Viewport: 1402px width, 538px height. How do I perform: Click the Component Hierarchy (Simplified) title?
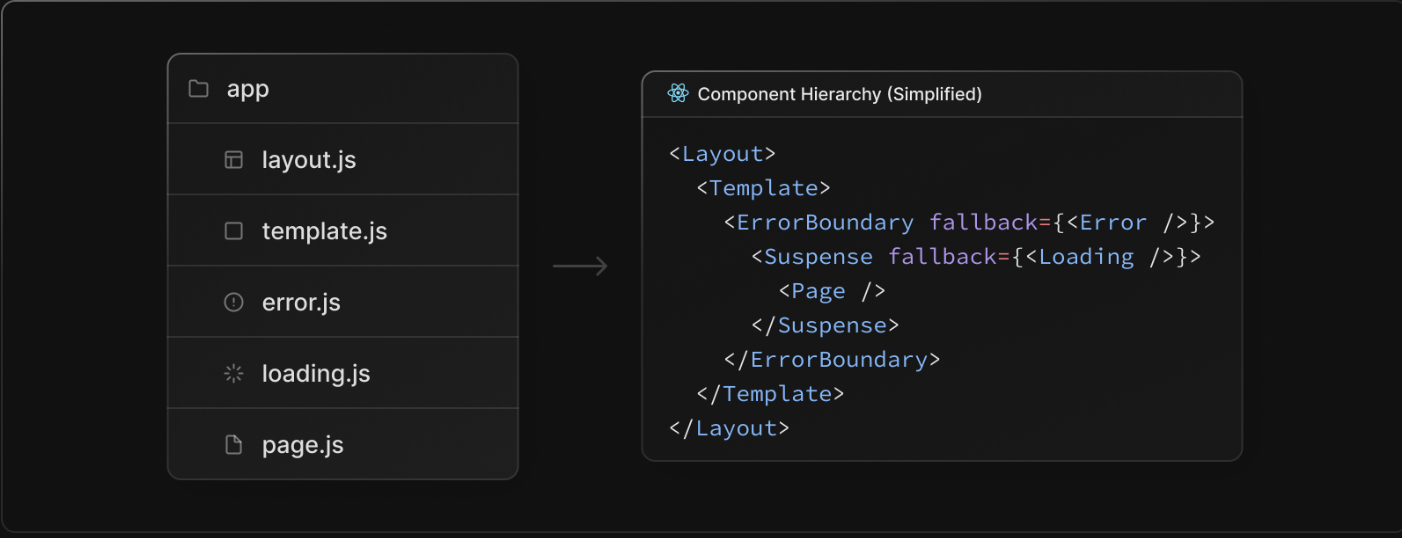(840, 94)
